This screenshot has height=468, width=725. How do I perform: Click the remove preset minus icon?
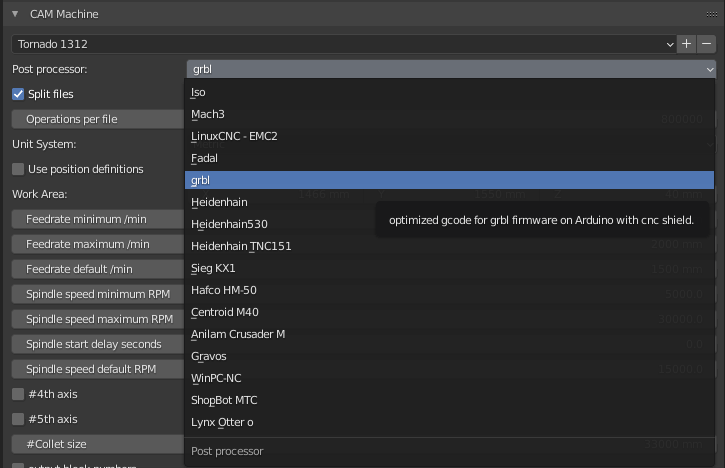(x=707, y=44)
